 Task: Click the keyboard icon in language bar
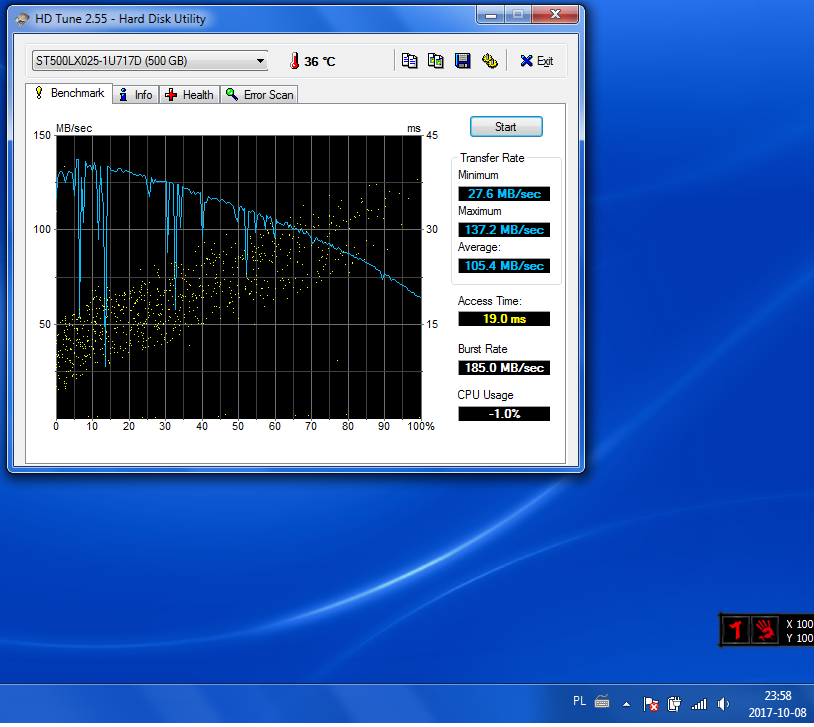(x=602, y=702)
